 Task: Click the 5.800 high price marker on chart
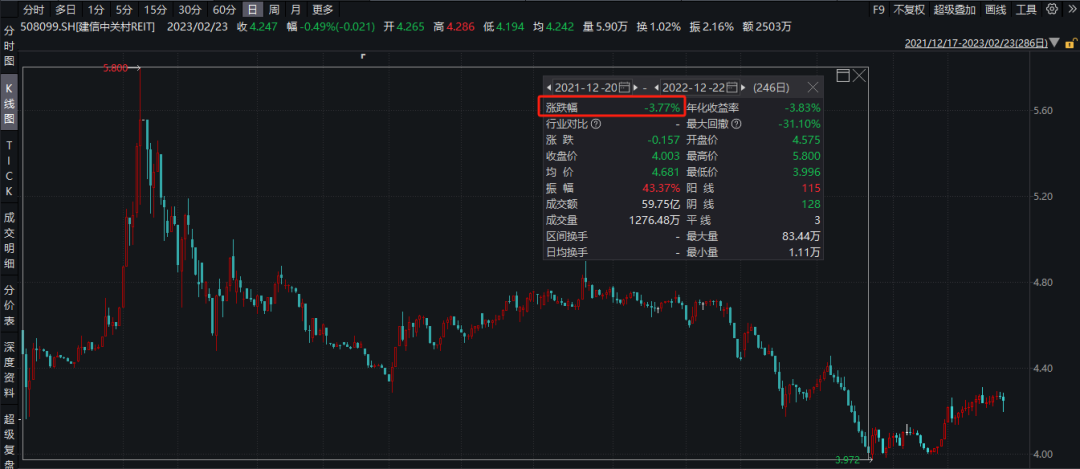coord(115,68)
